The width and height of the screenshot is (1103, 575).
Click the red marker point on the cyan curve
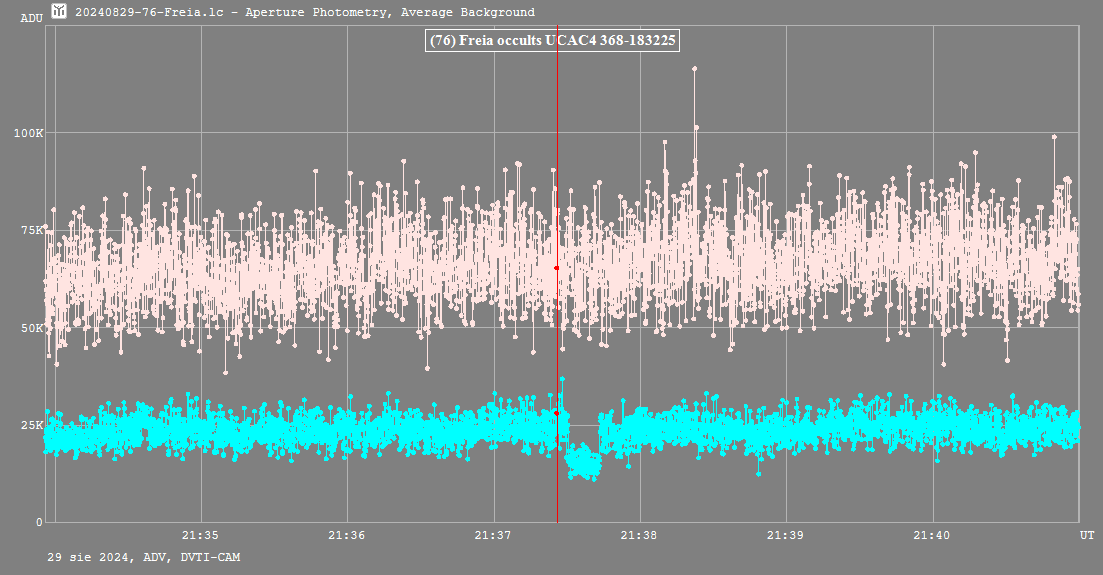(x=556, y=413)
